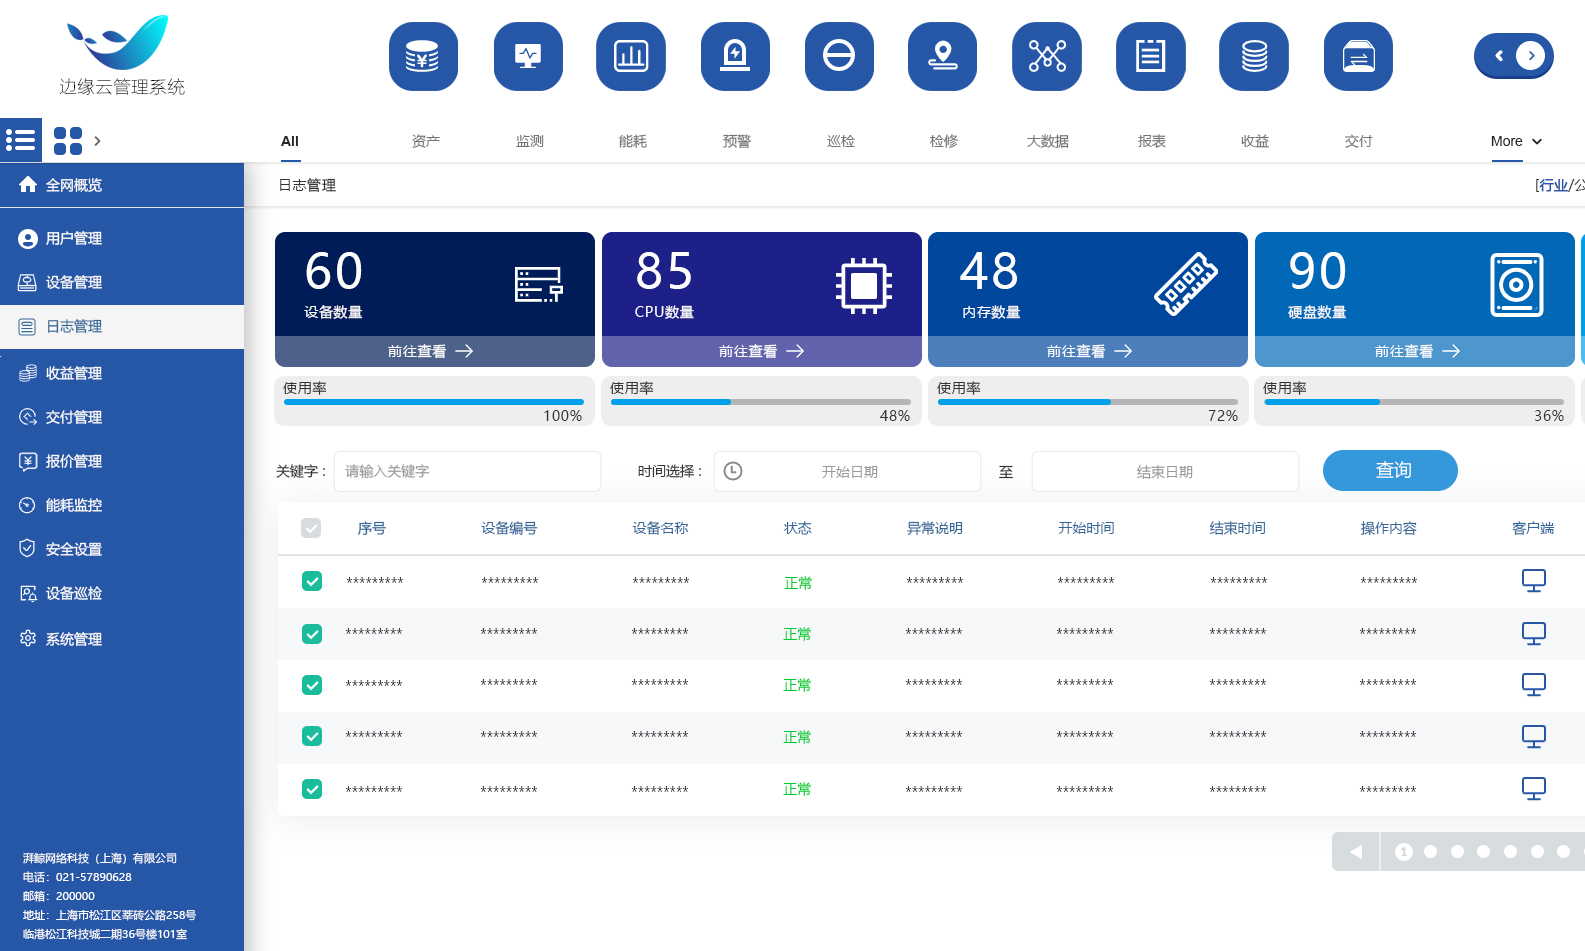
Task: Click the 72% memory usage progress bar
Action: (x=1088, y=402)
